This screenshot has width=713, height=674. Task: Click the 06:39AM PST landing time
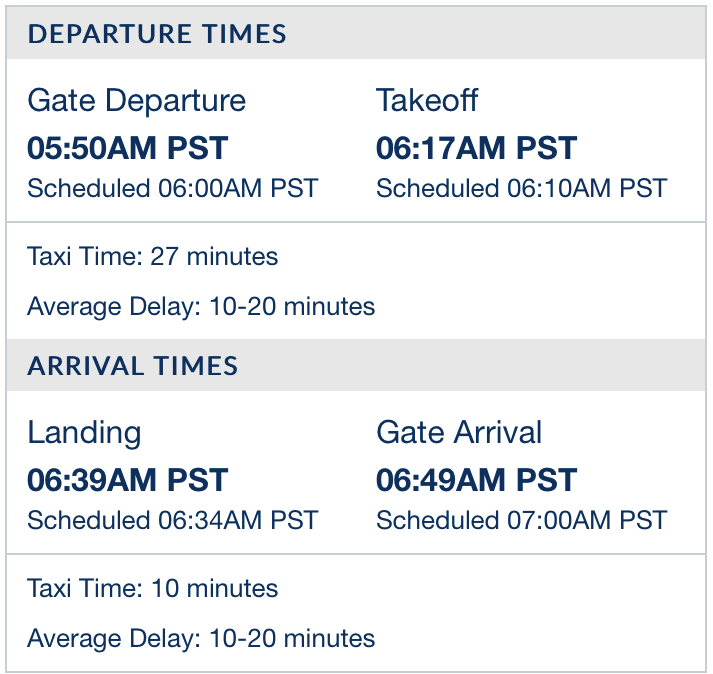point(128,480)
